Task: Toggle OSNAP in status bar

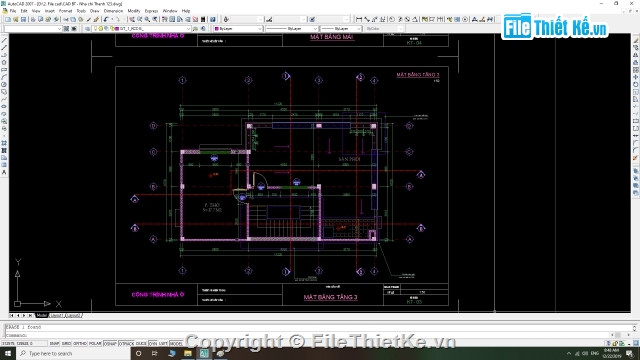Action: 110,344
